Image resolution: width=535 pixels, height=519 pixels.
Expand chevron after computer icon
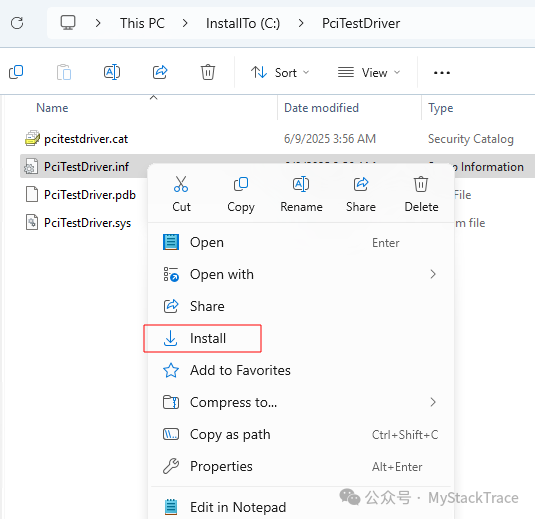[x=98, y=23]
